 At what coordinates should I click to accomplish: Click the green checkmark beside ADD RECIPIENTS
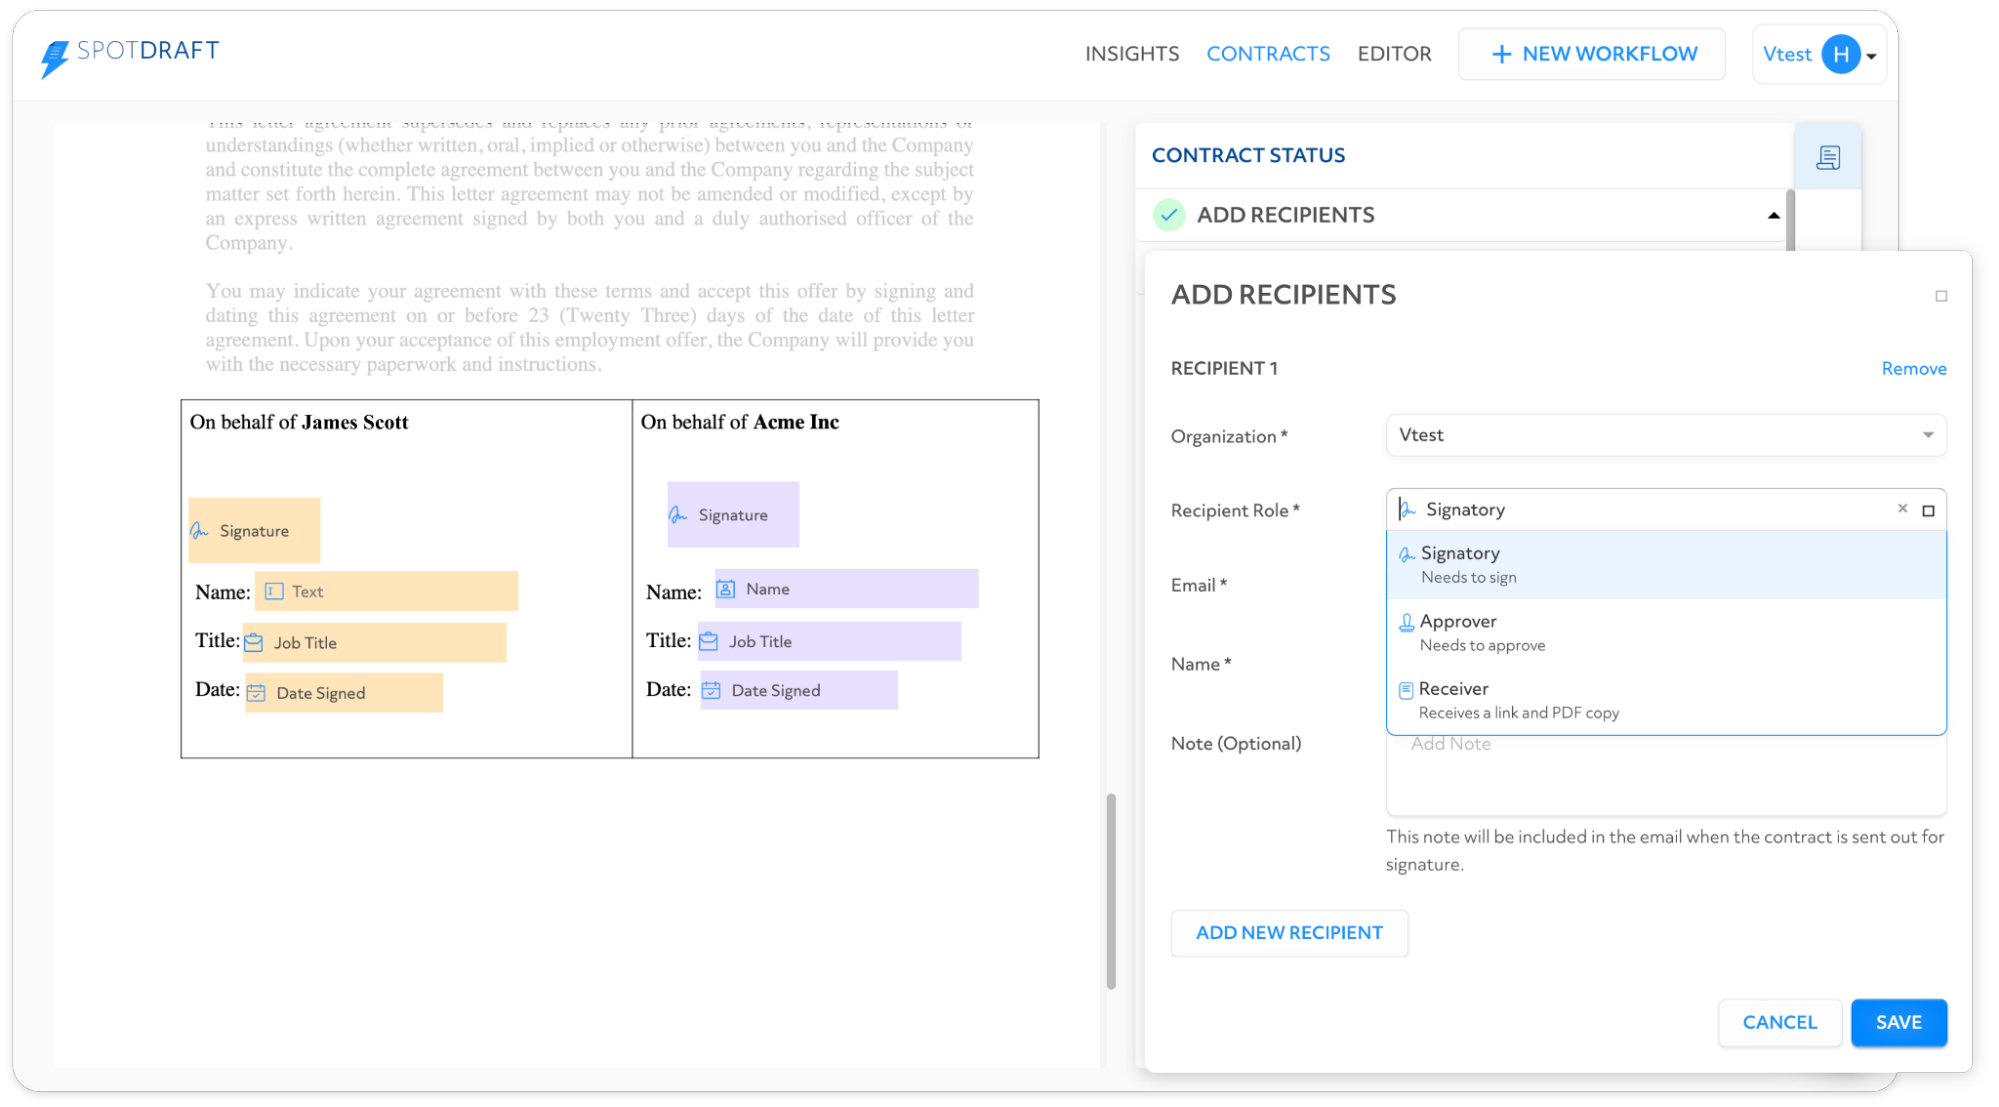coord(1168,214)
